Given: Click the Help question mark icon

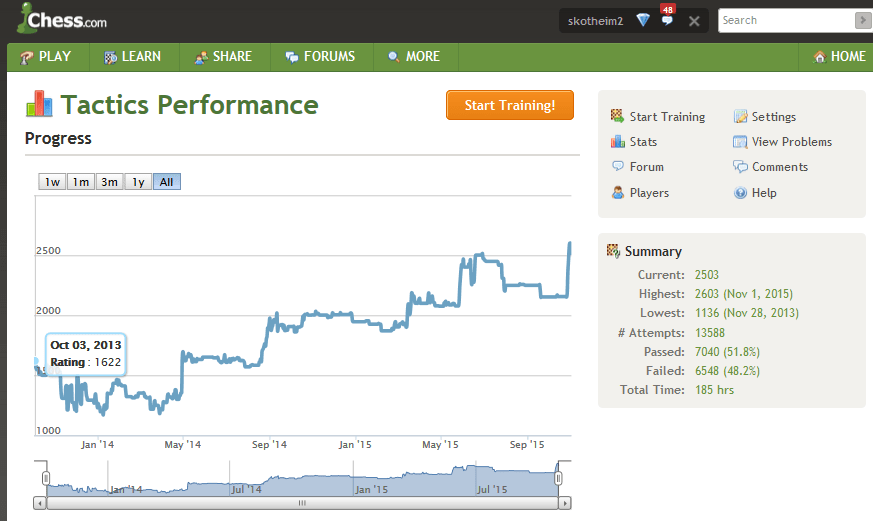Looking at the screenshot, I should point(740,193).
